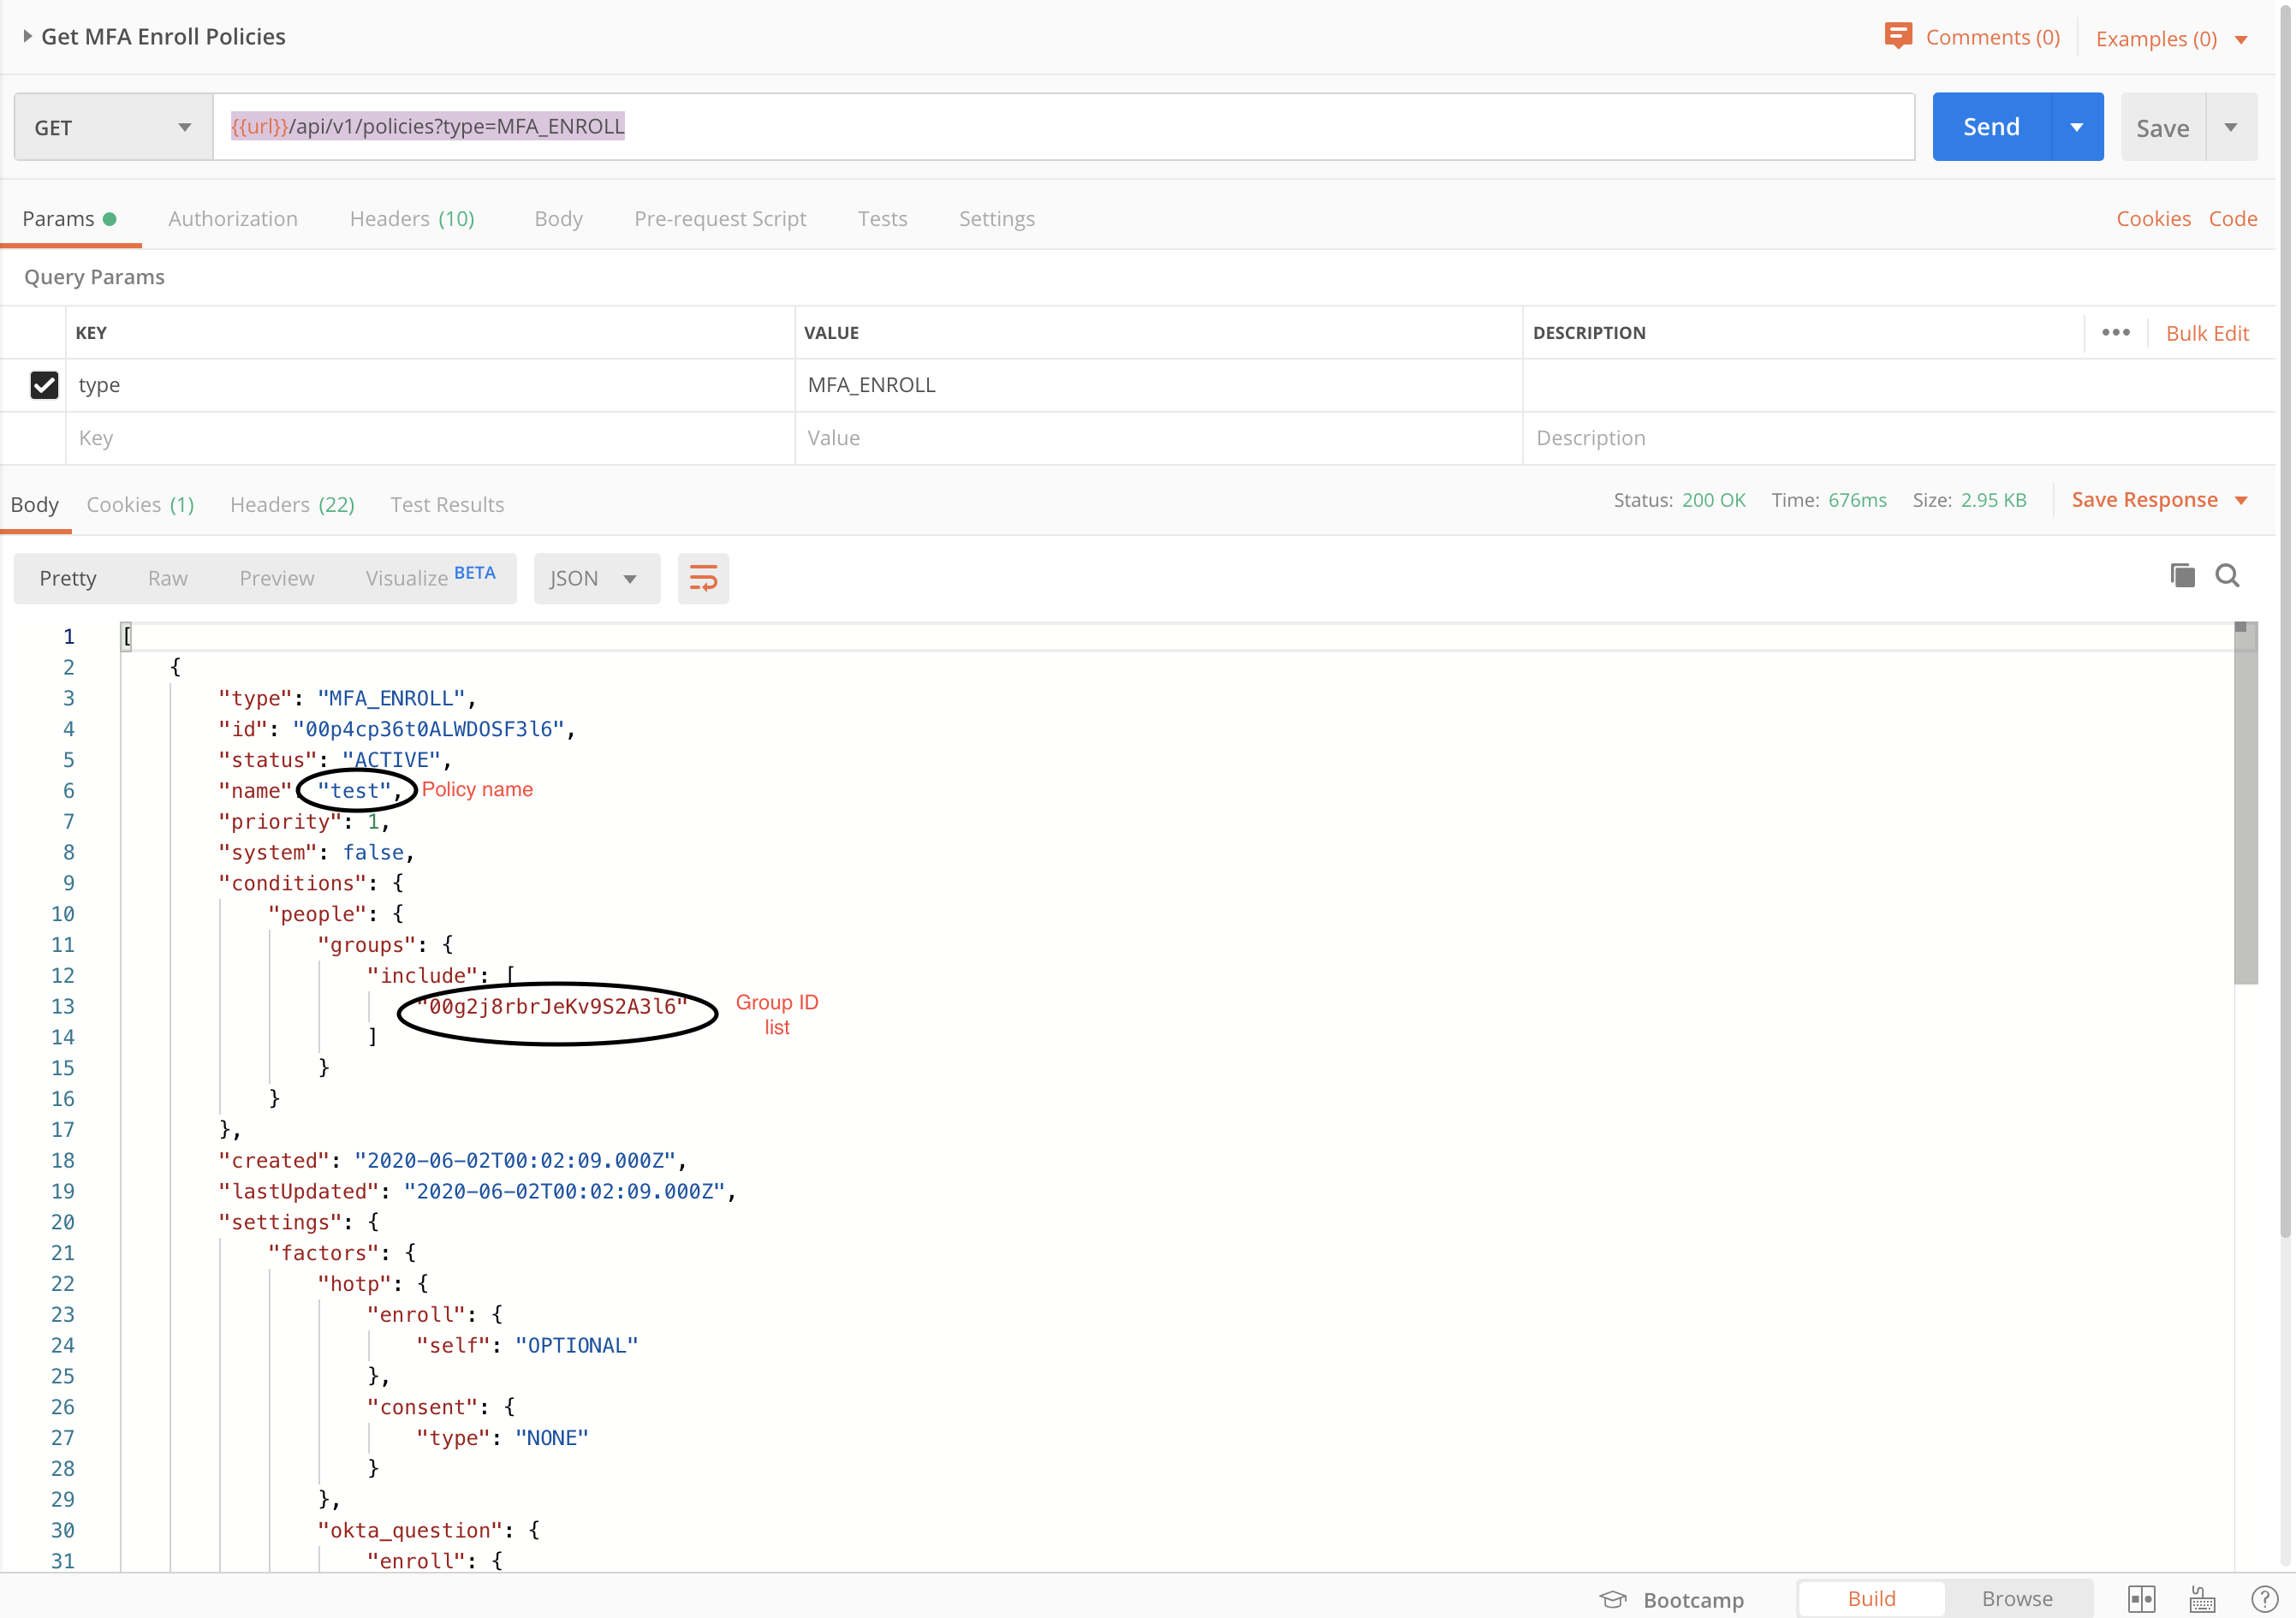Click the help question mark icon
Image resolution: width=2296 pixels, height=1618 pixels.
2264,1598
